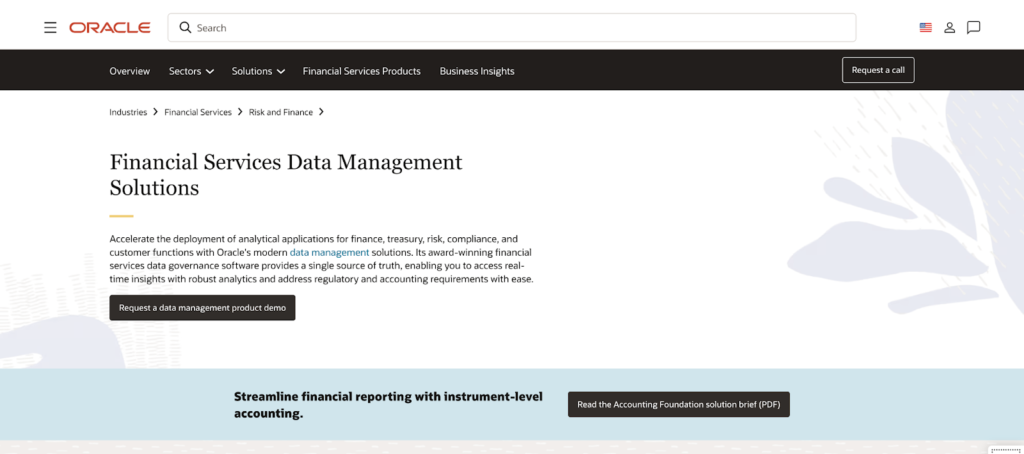Click the search magnifier icon
This screenshot has width=1024, height=454.
(x=185, y=27)
